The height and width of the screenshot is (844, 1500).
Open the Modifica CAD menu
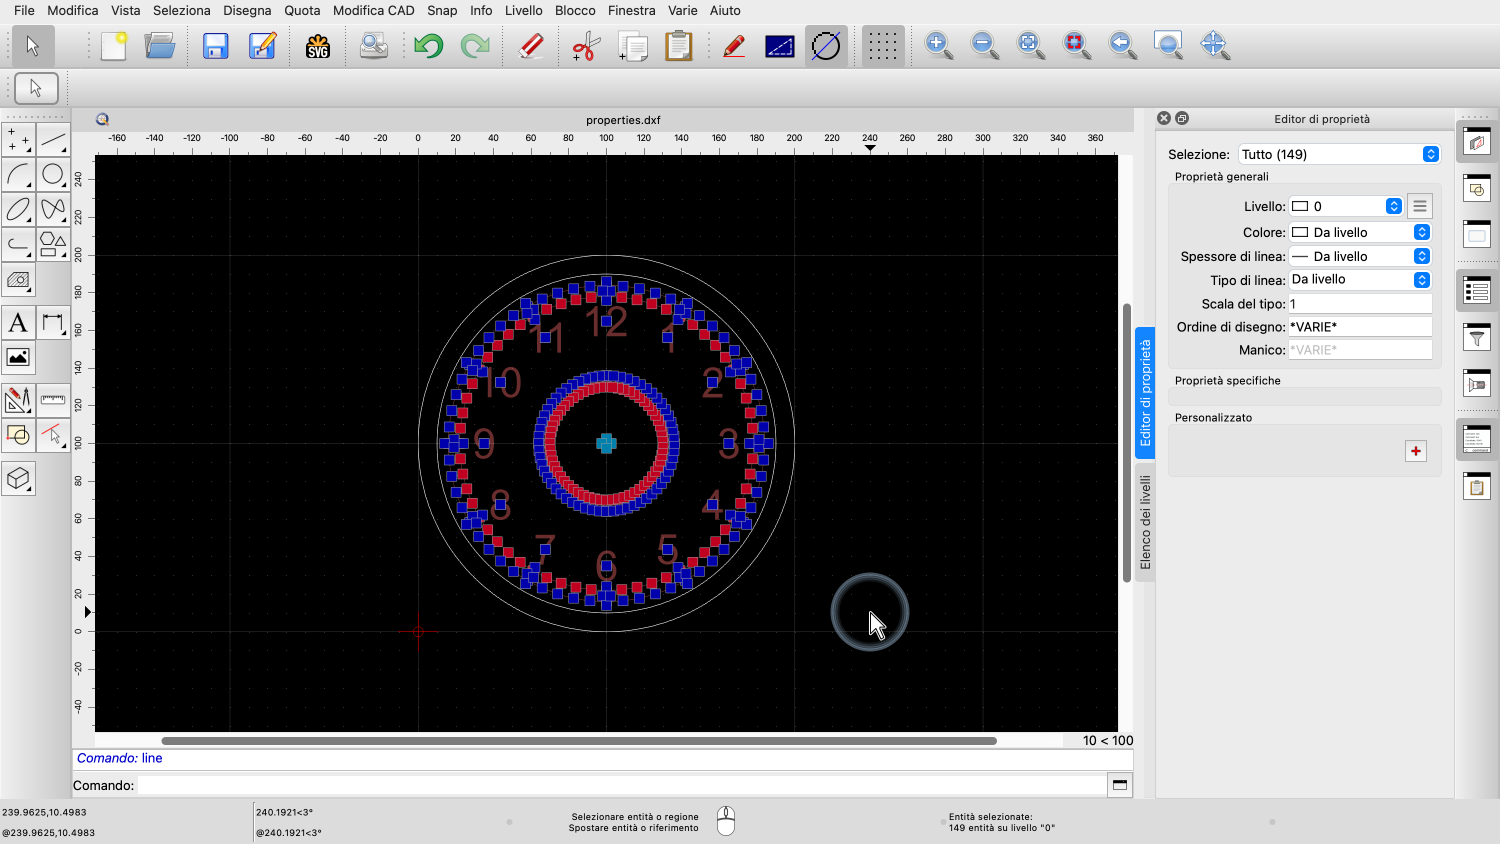pos(373,10)
